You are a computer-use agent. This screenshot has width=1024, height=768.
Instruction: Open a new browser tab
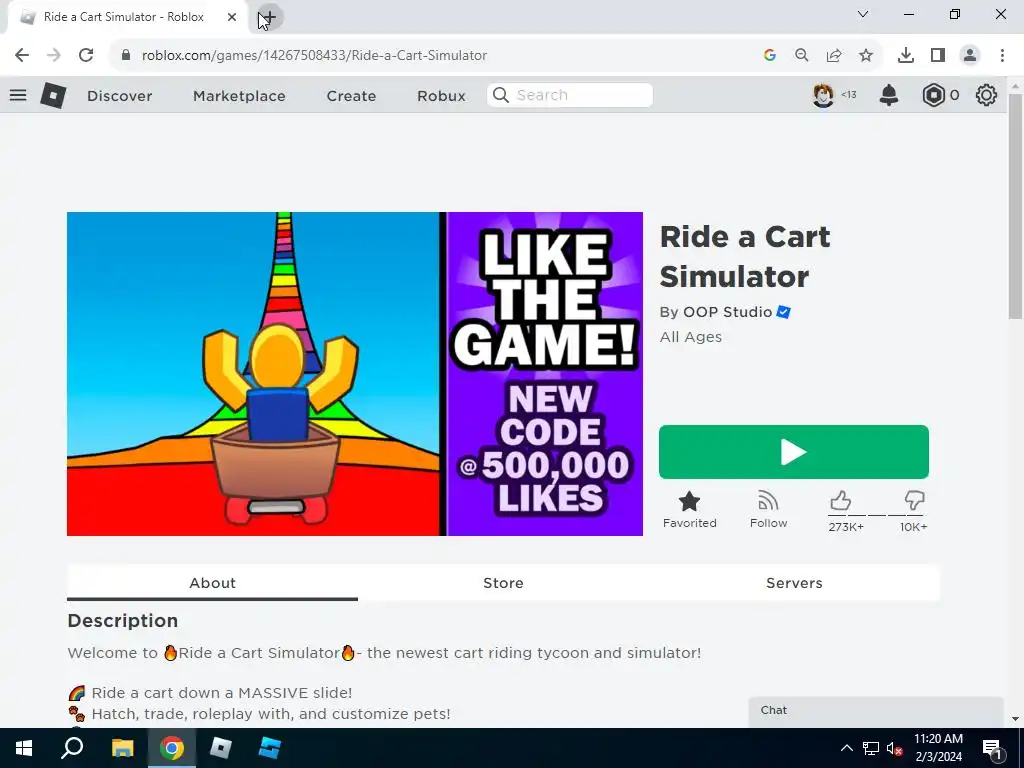tap(269, 18)
